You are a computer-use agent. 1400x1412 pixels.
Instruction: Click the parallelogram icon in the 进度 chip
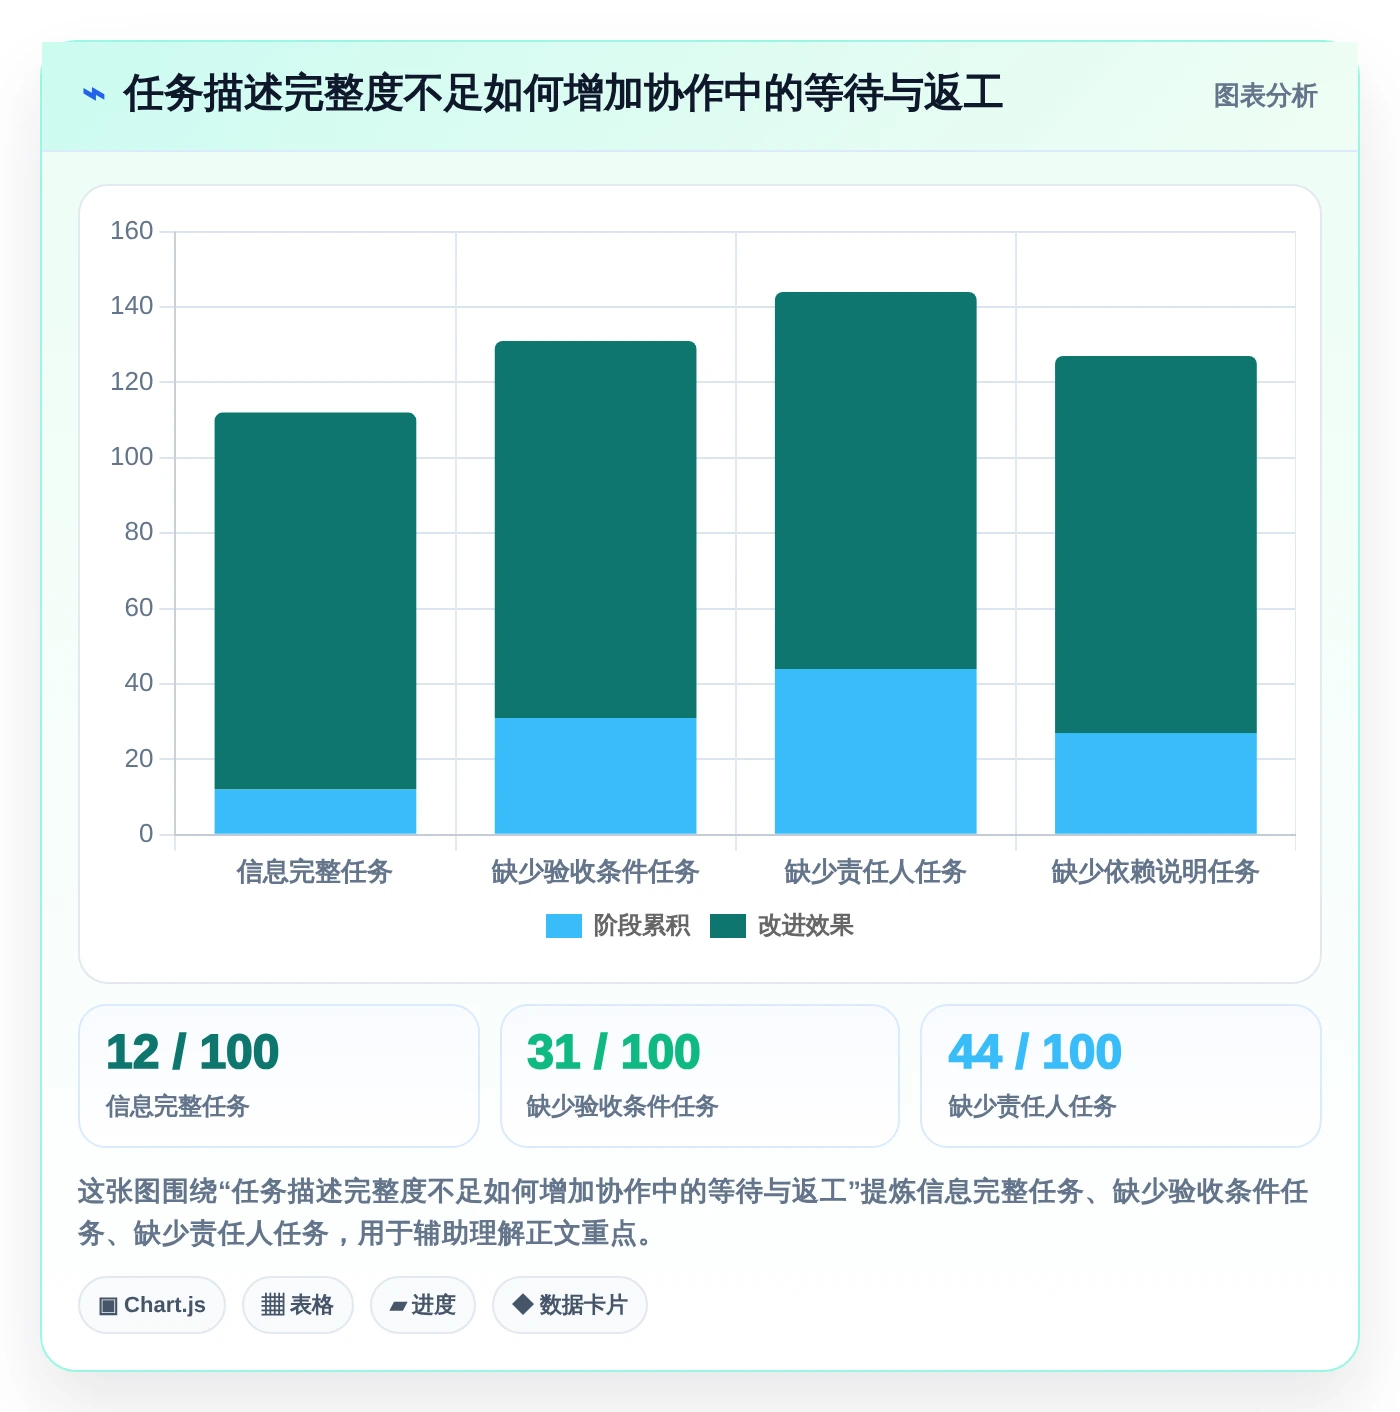[x=398, y=1306]
